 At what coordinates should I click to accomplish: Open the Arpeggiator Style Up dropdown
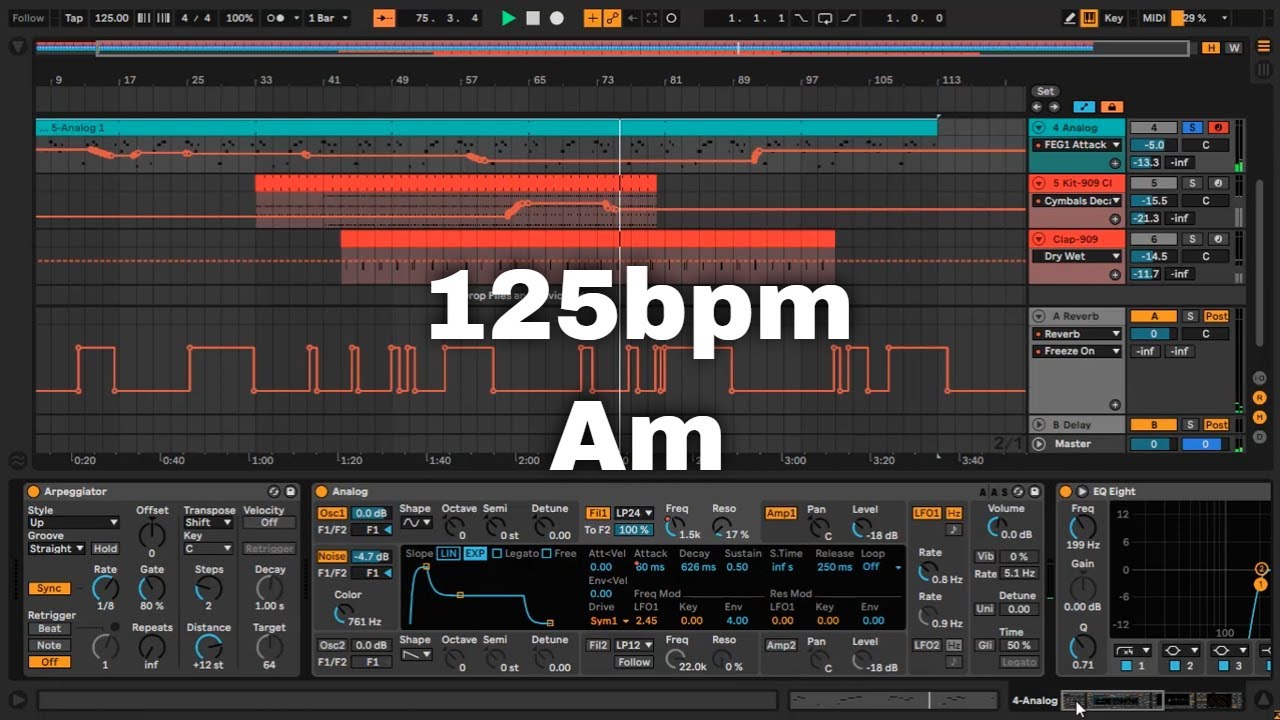[73, 522]
